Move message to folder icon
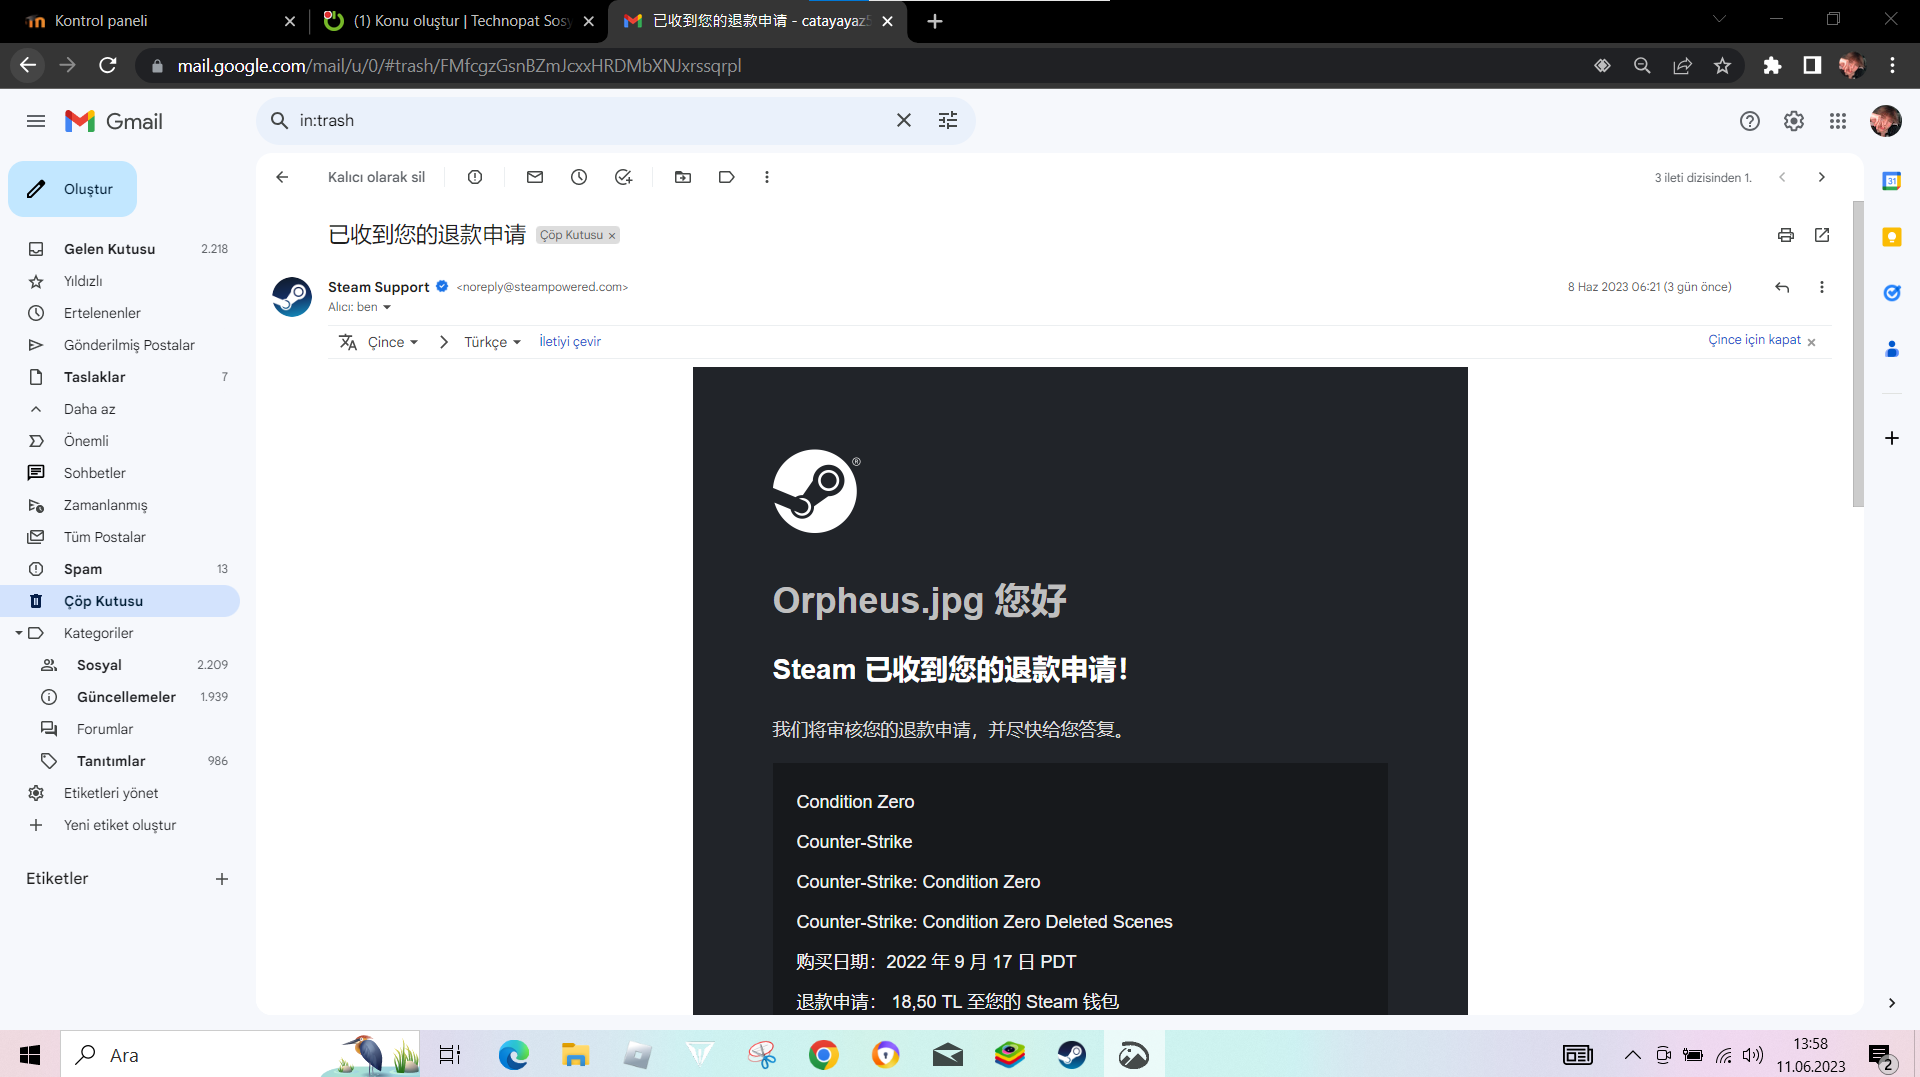1920x1077 pixels. (x=683, y=177)
